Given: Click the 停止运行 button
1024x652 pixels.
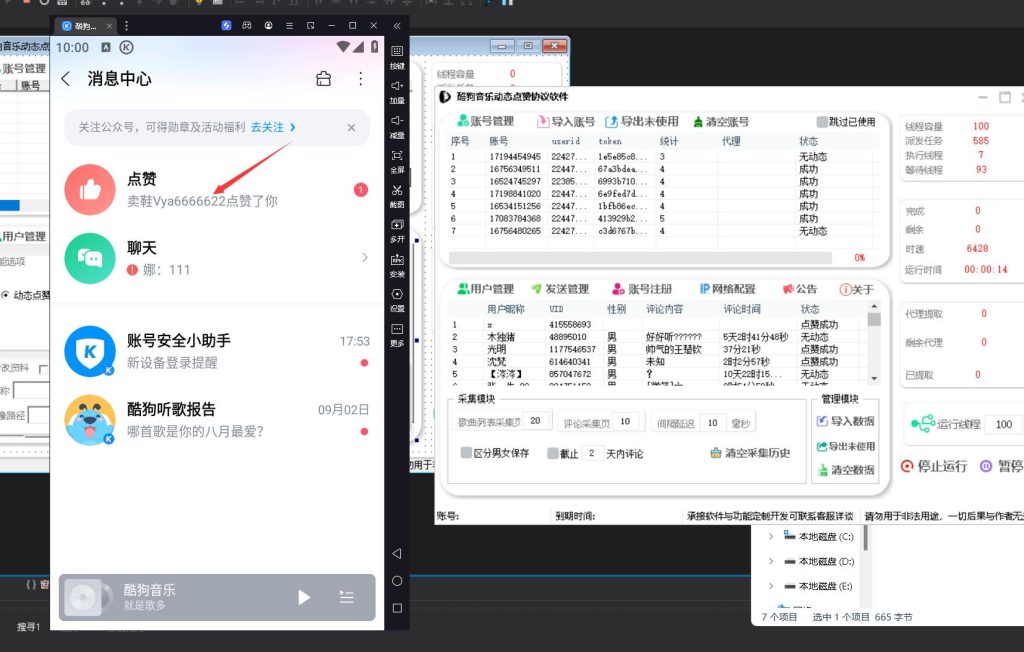Looking at the screenshot, I should [x=934, y=466].
